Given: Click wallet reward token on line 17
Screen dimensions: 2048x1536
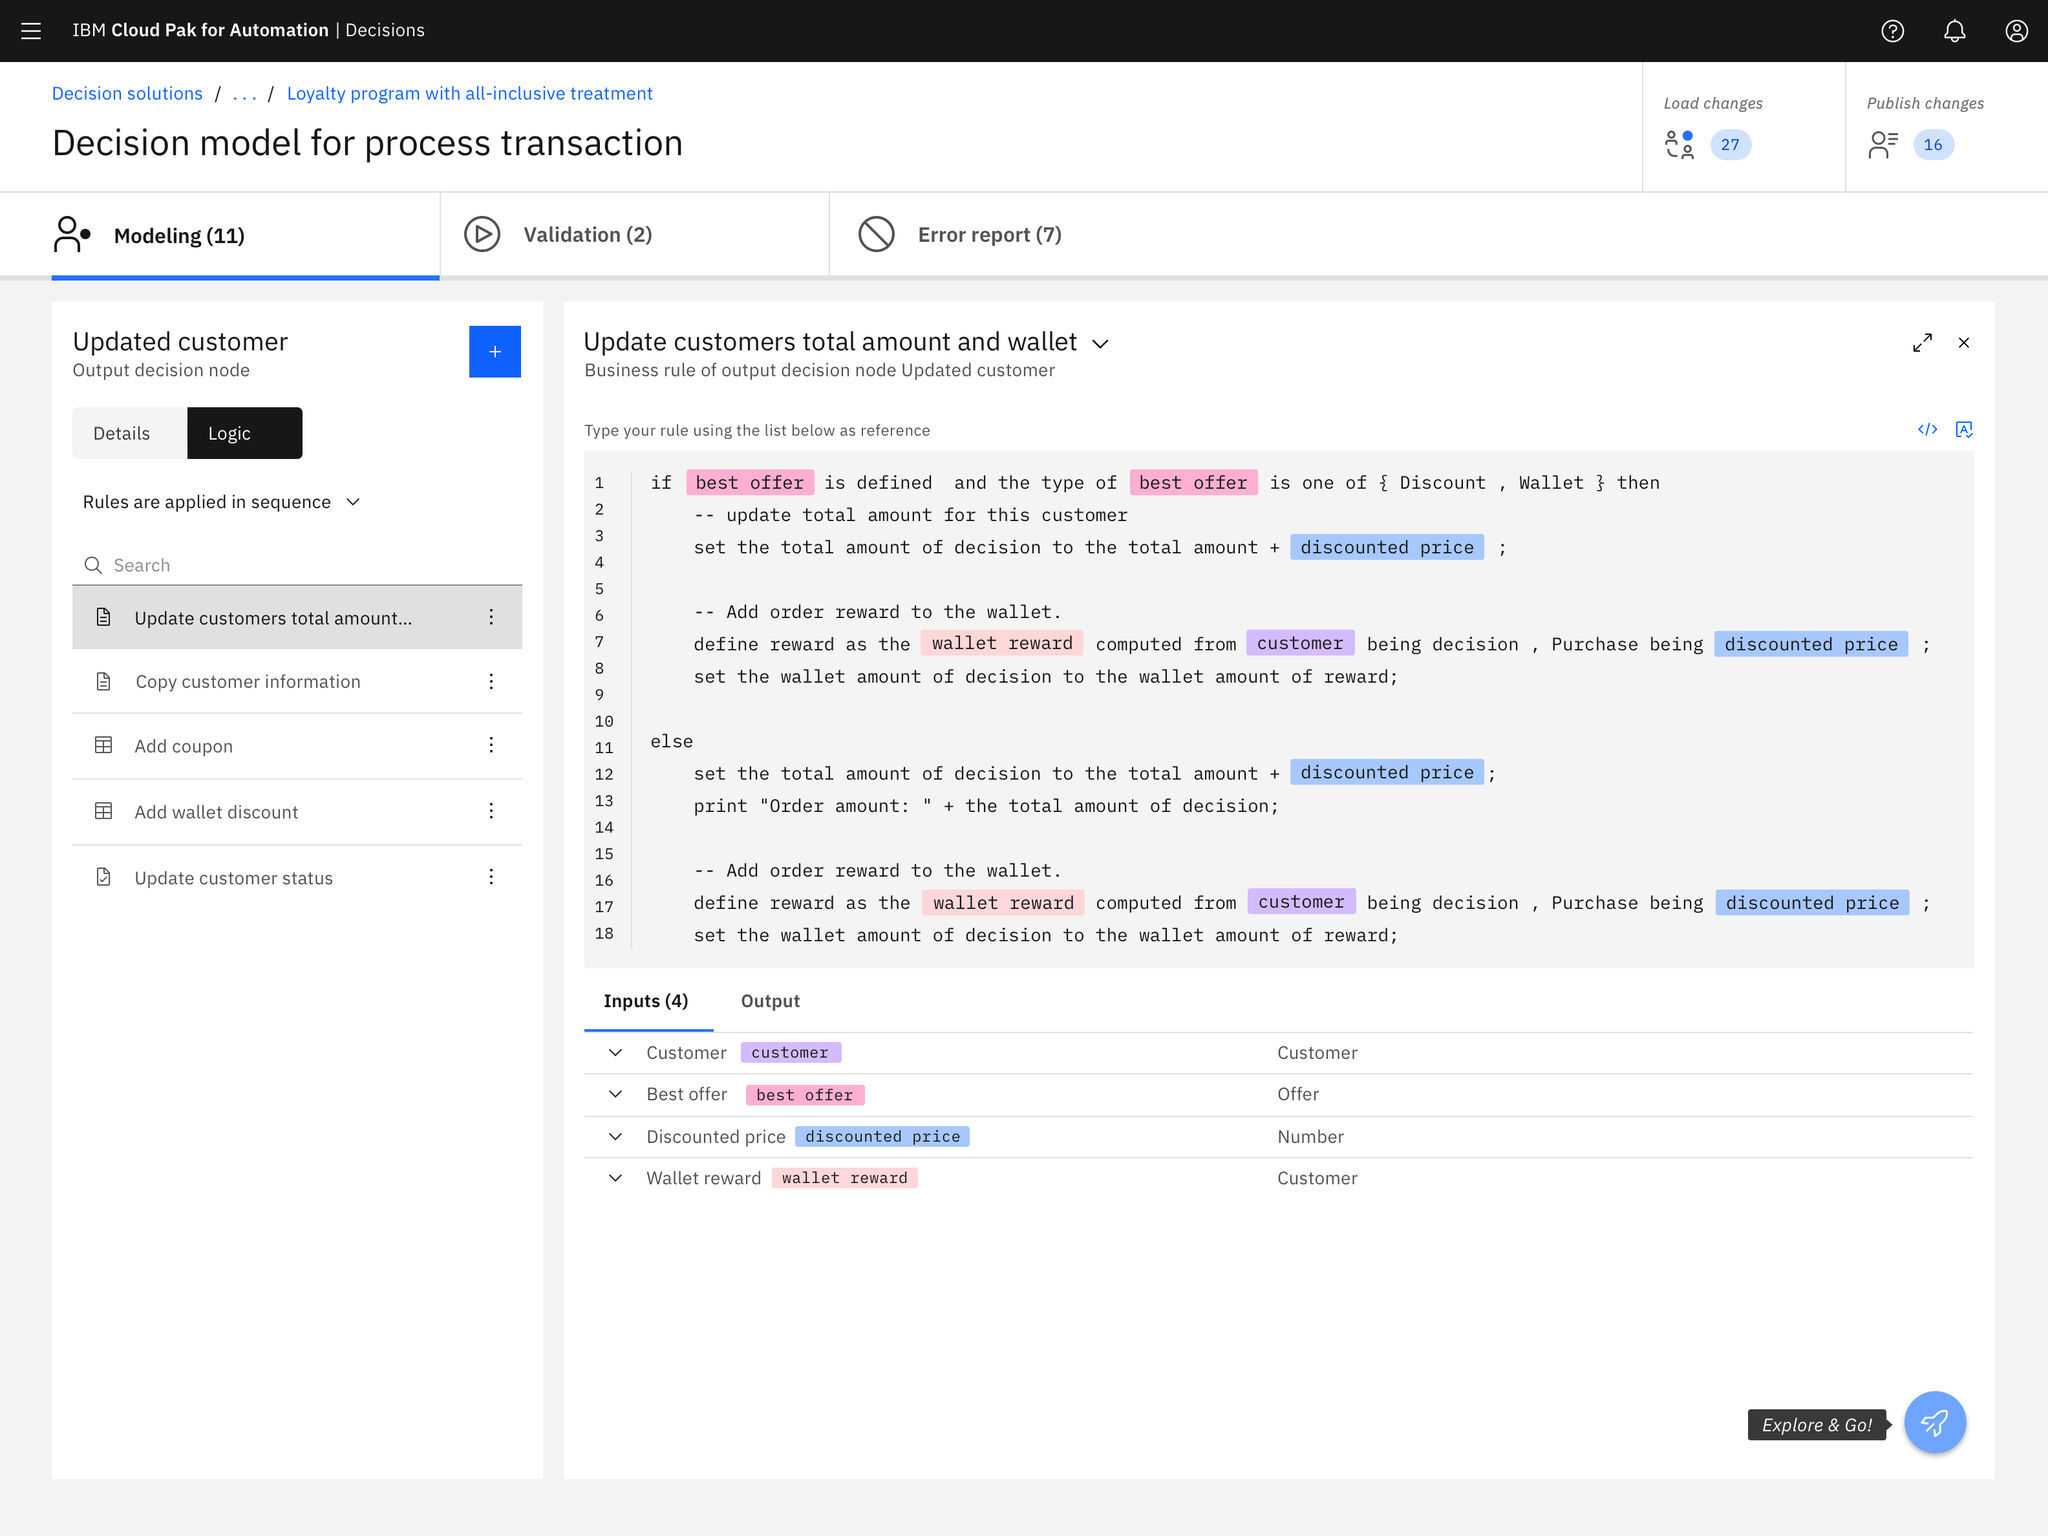Looking at the screenshot, I should coord(1003,903).
